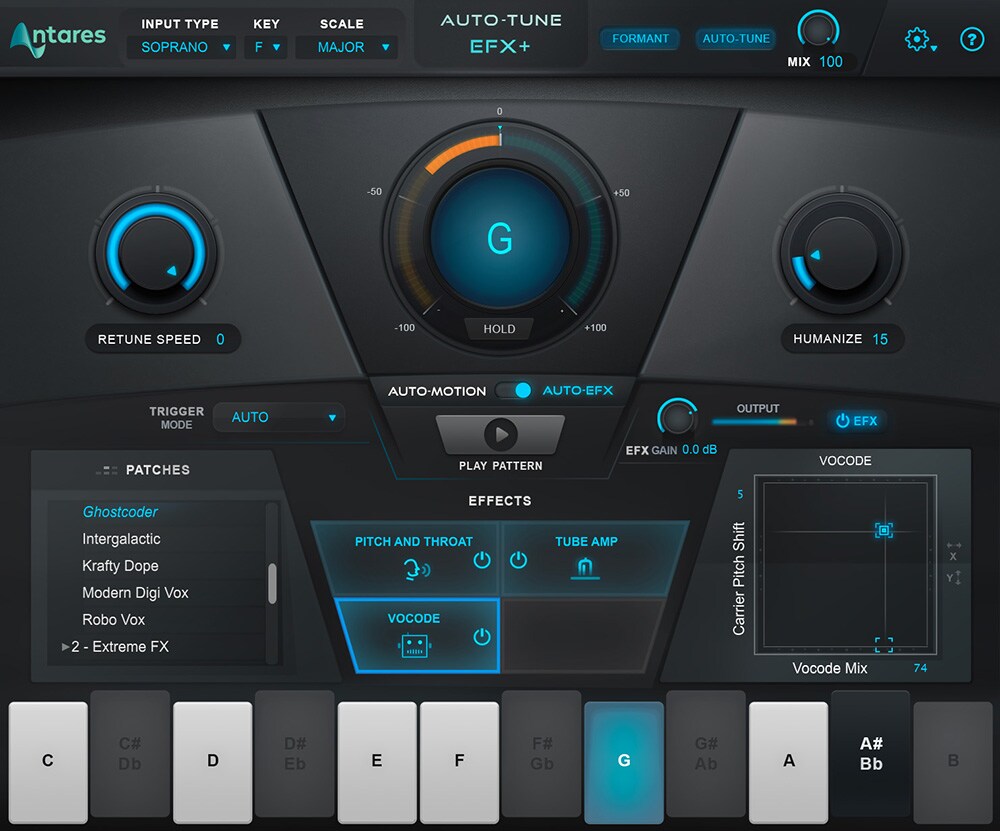Viewport: 1000px width, 831px height.
Task: Open the Trigger Mode Auto dropdown
Action: point(279,417)
